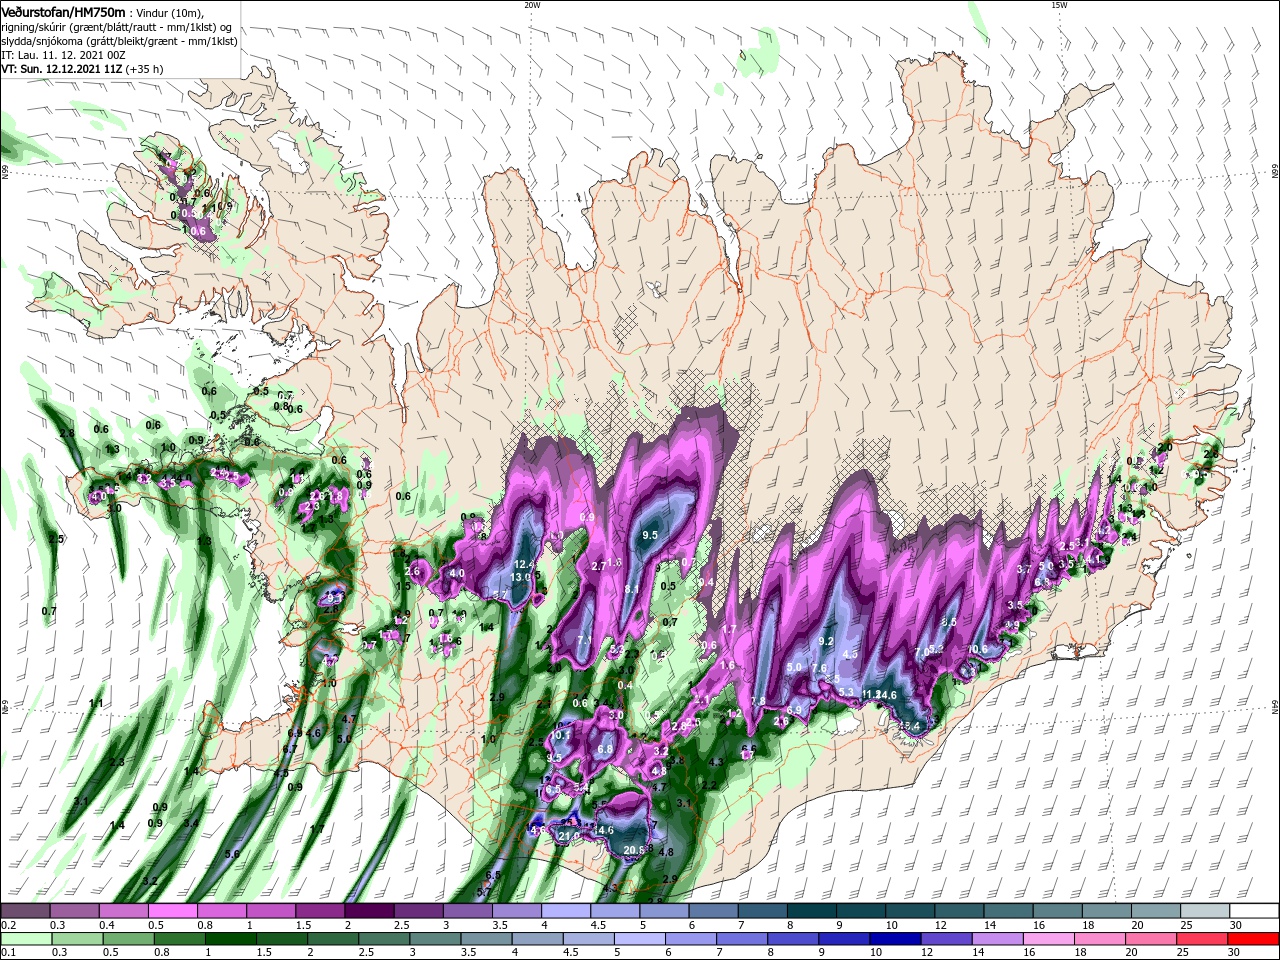
Task: Click upper legend label 0.2
Action: click(x=8, y=925)
